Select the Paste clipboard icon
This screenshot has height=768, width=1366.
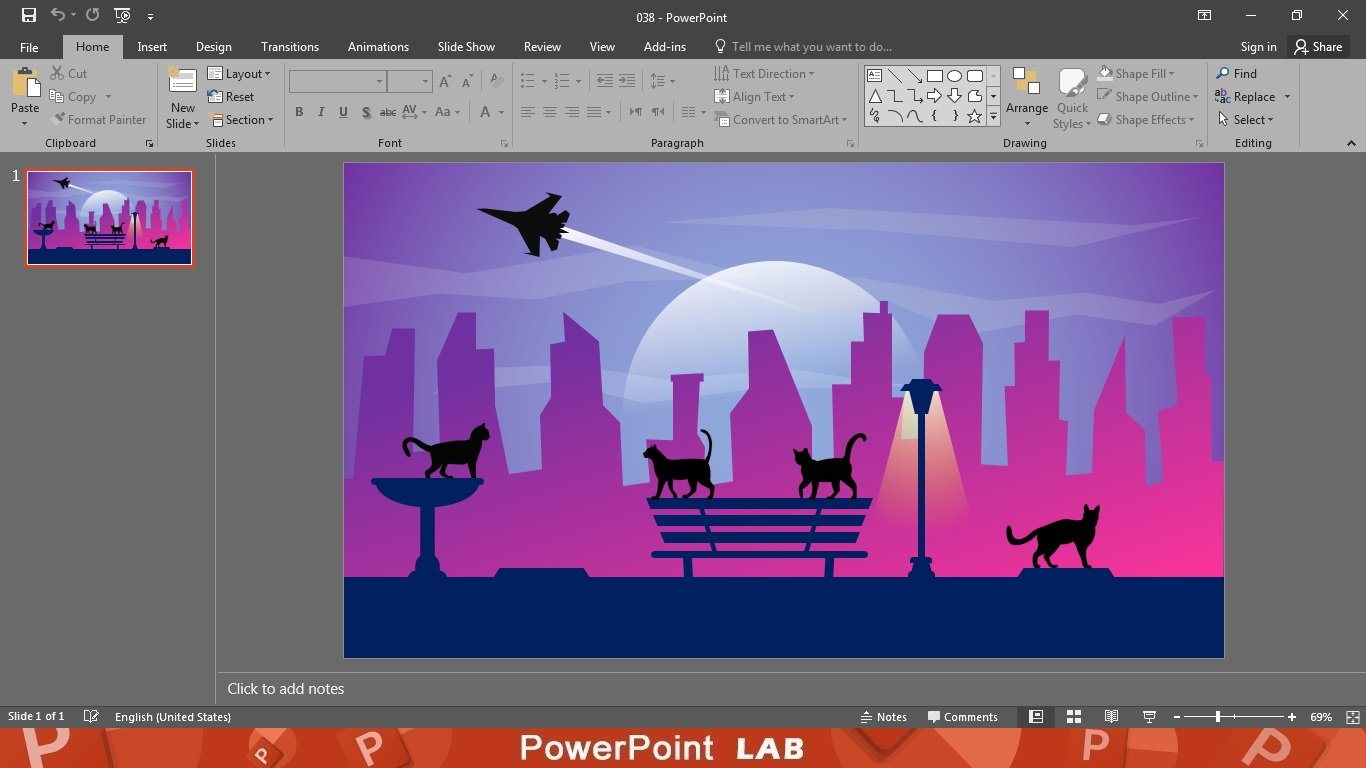pos(25,86)
